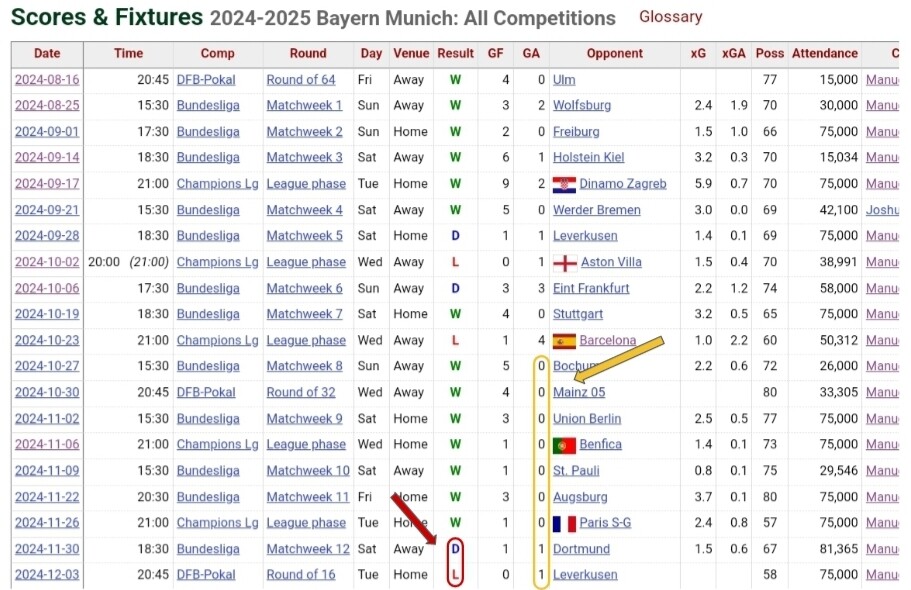Open the Union Berlin opponent link
The height and width of the screenshot is (590, 911).
point(587,419)
